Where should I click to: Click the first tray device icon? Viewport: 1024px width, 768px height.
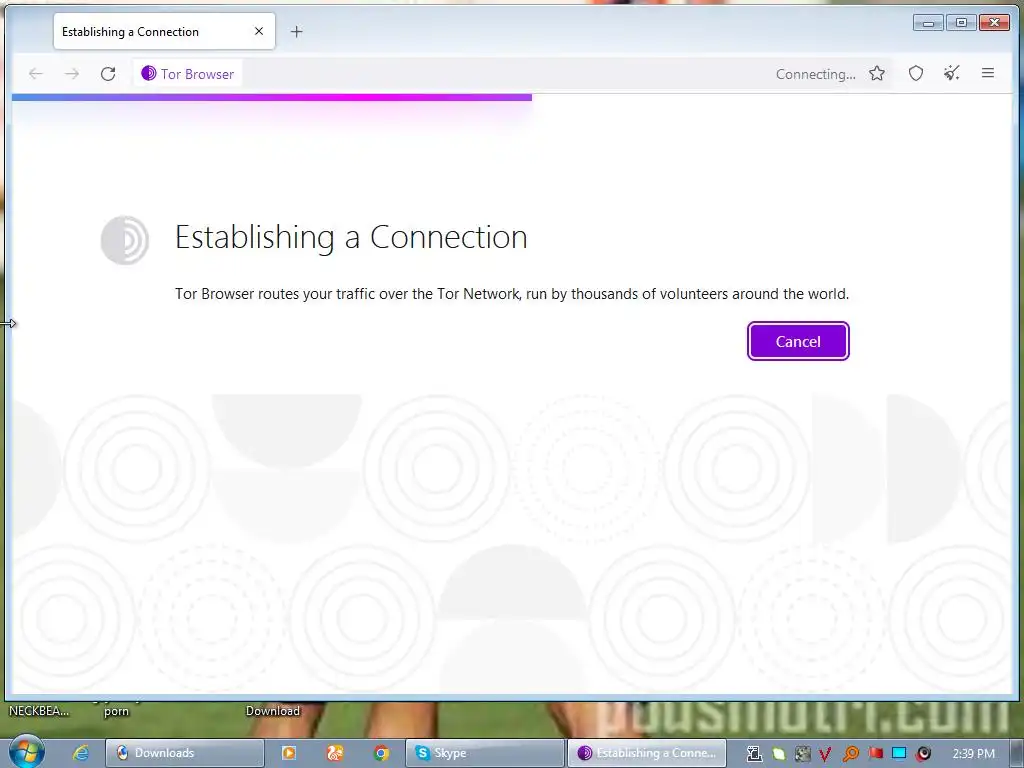point(754,754)
